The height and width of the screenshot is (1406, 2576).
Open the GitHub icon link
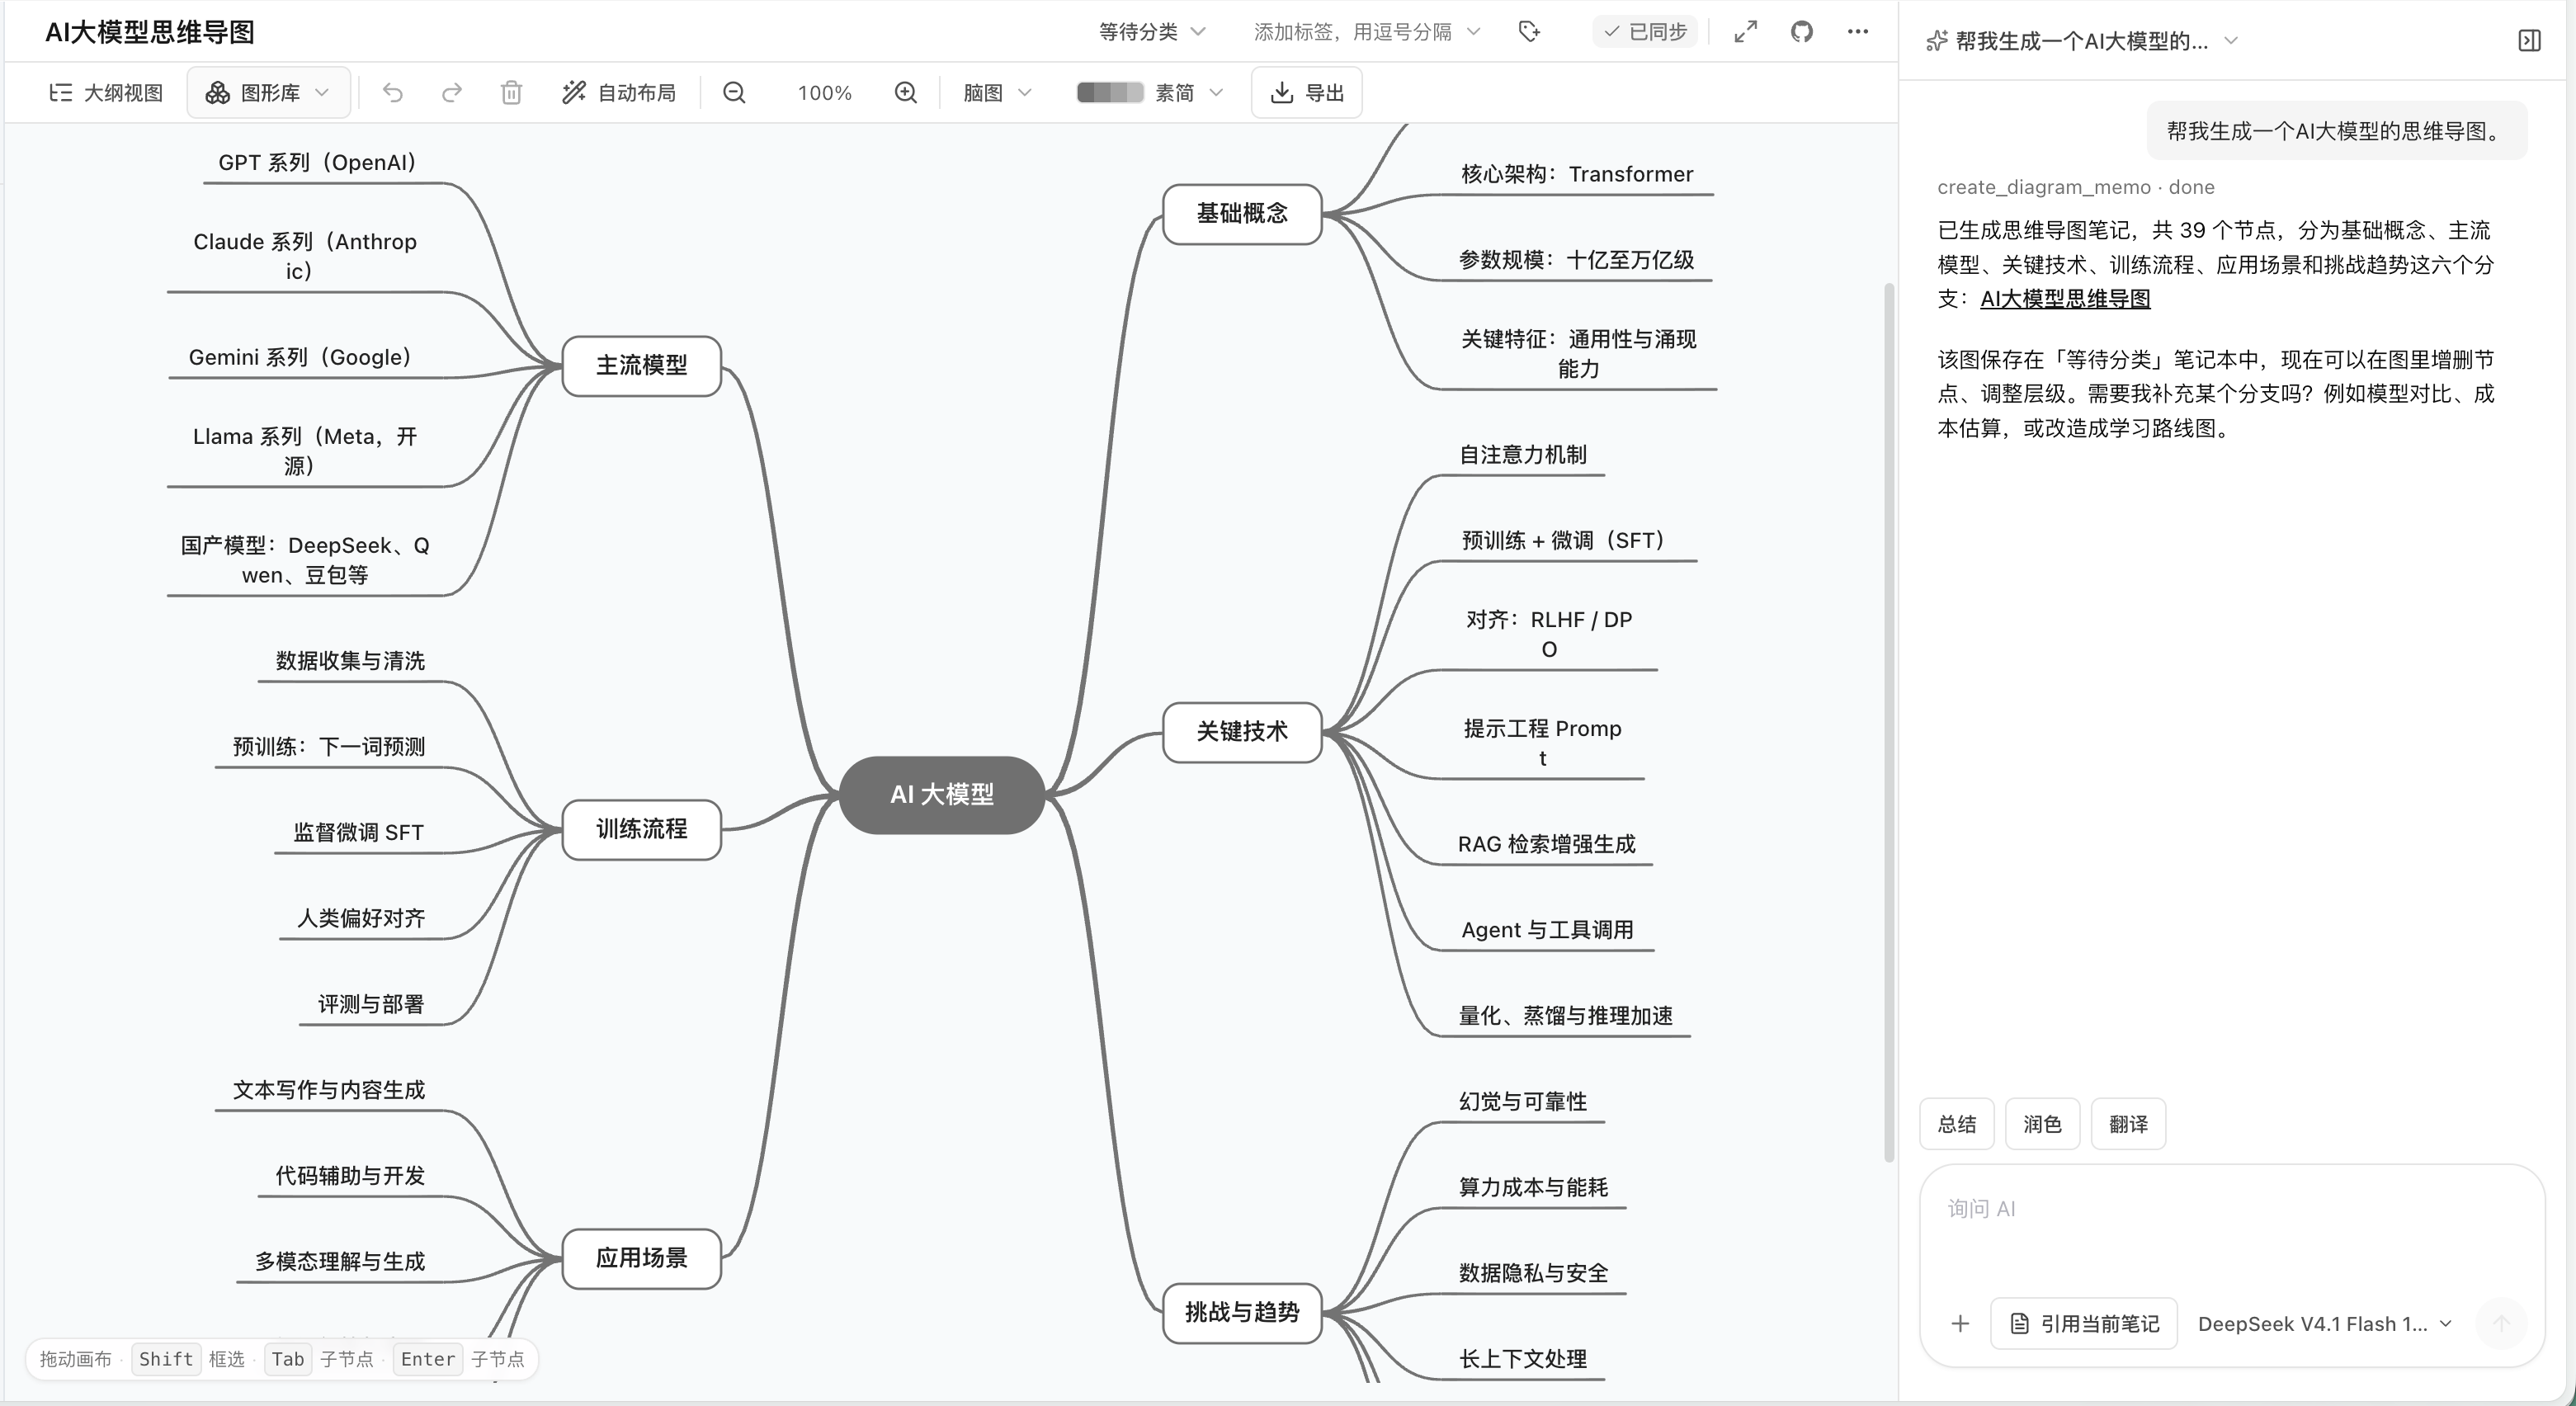(x=1801, y=32)
